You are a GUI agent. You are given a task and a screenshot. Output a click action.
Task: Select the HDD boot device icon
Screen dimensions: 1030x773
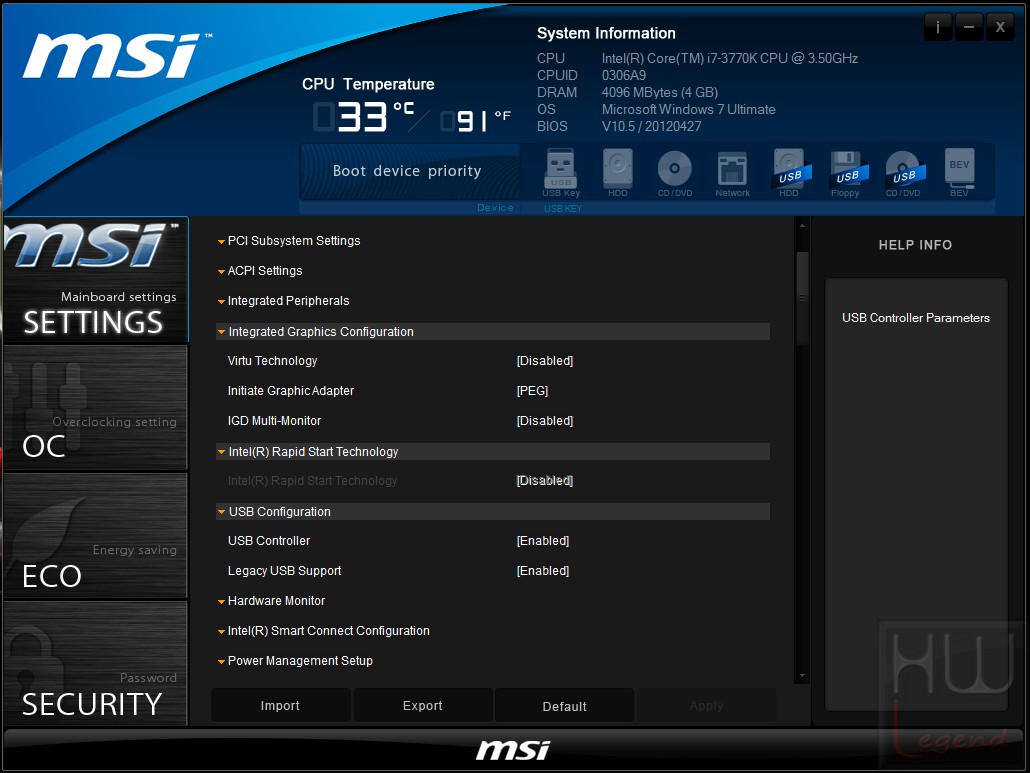point(617,173)
